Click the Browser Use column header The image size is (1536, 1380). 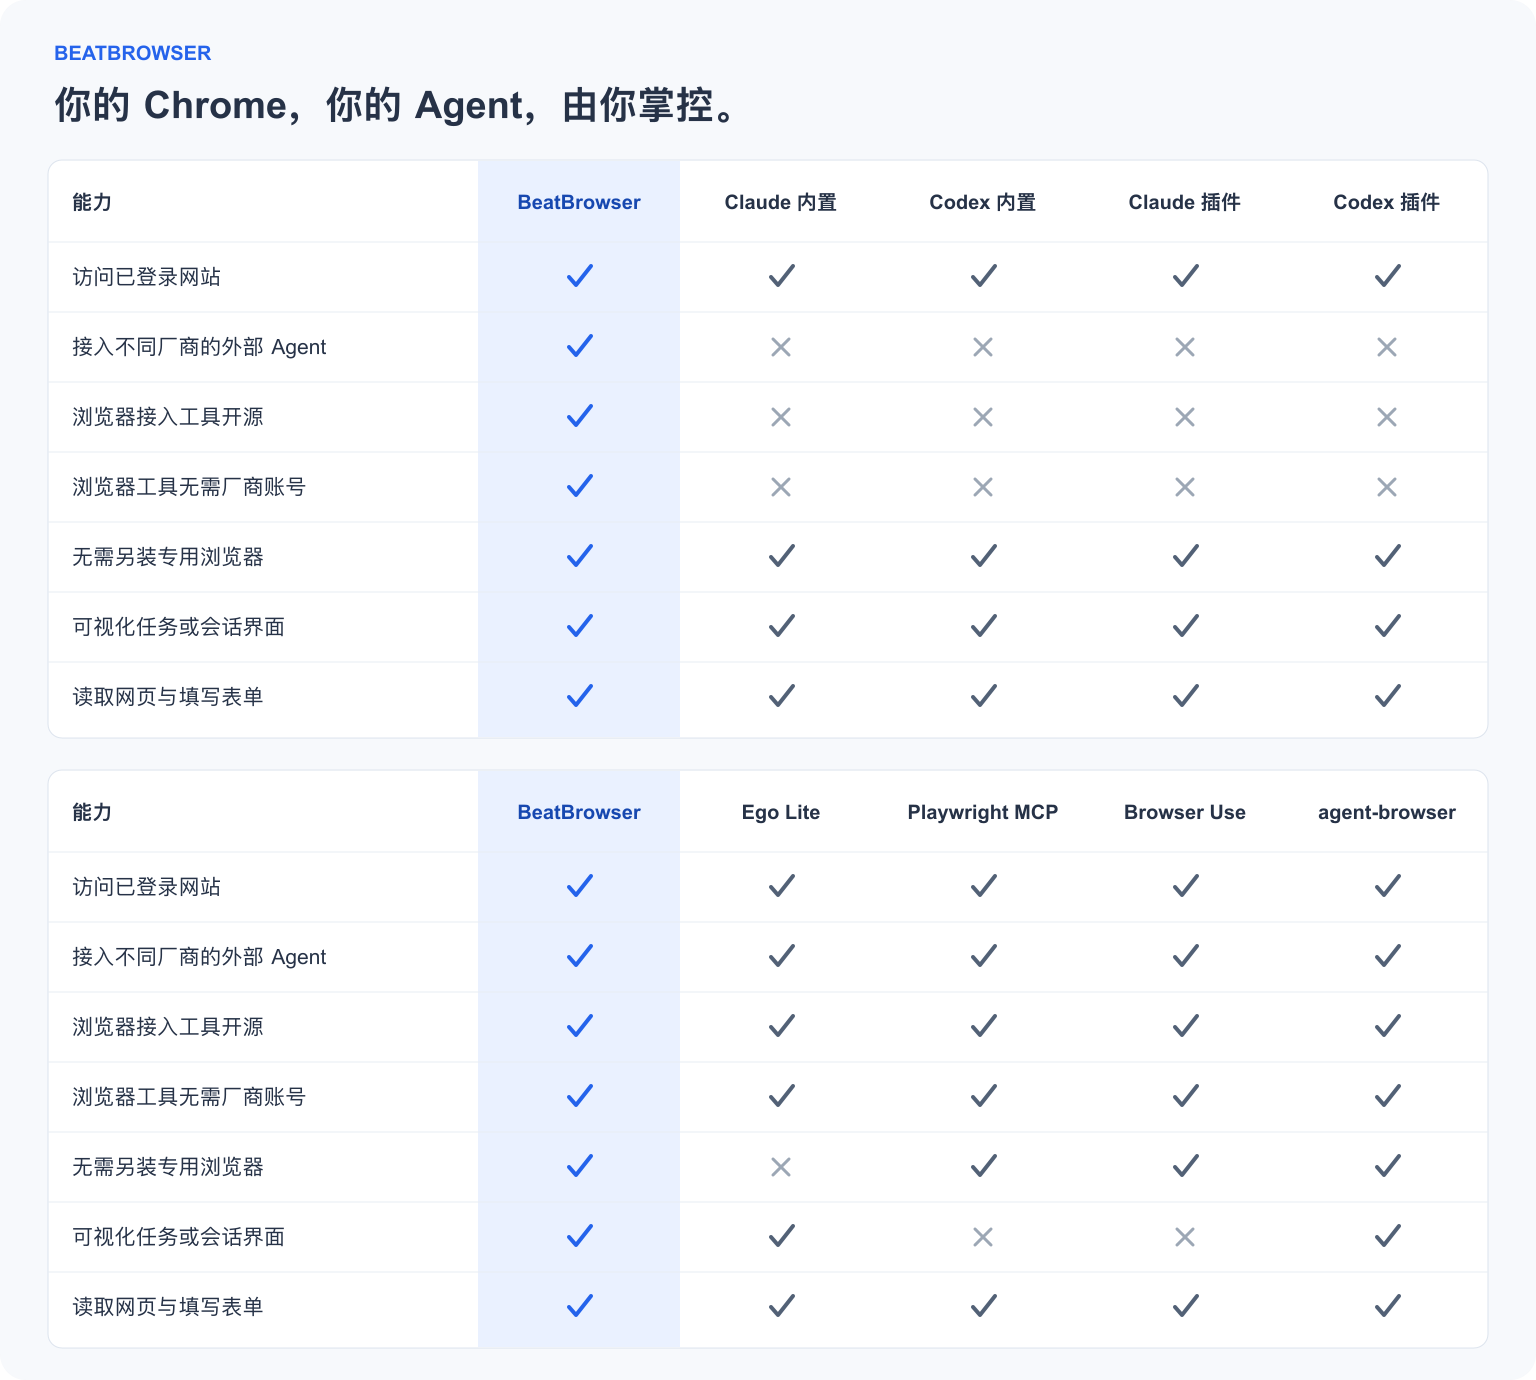[x=1185, y=812]
